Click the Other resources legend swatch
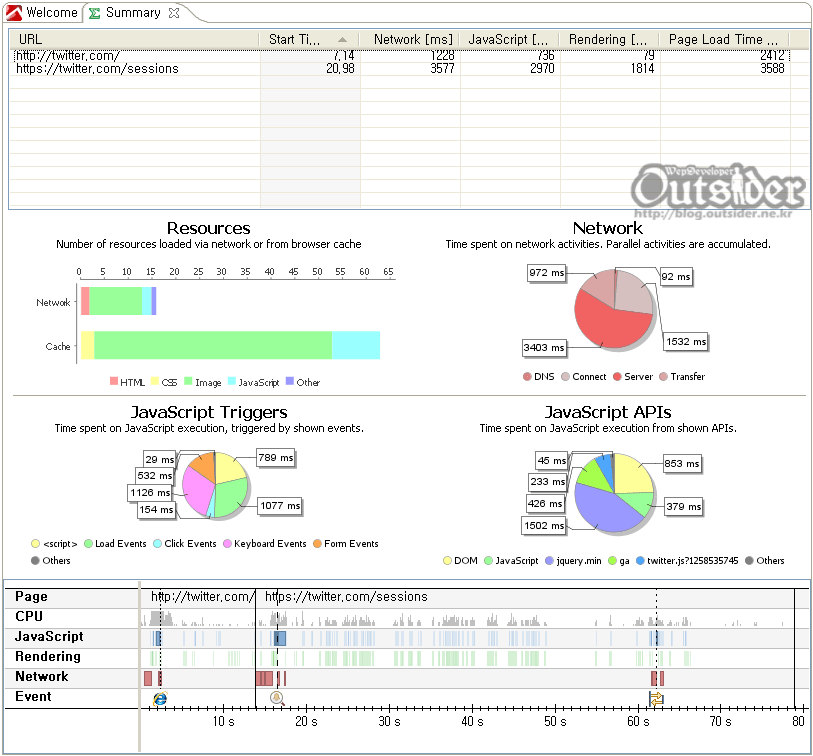The width and height of the screenshot is (813, 756). tap(290, 381)
